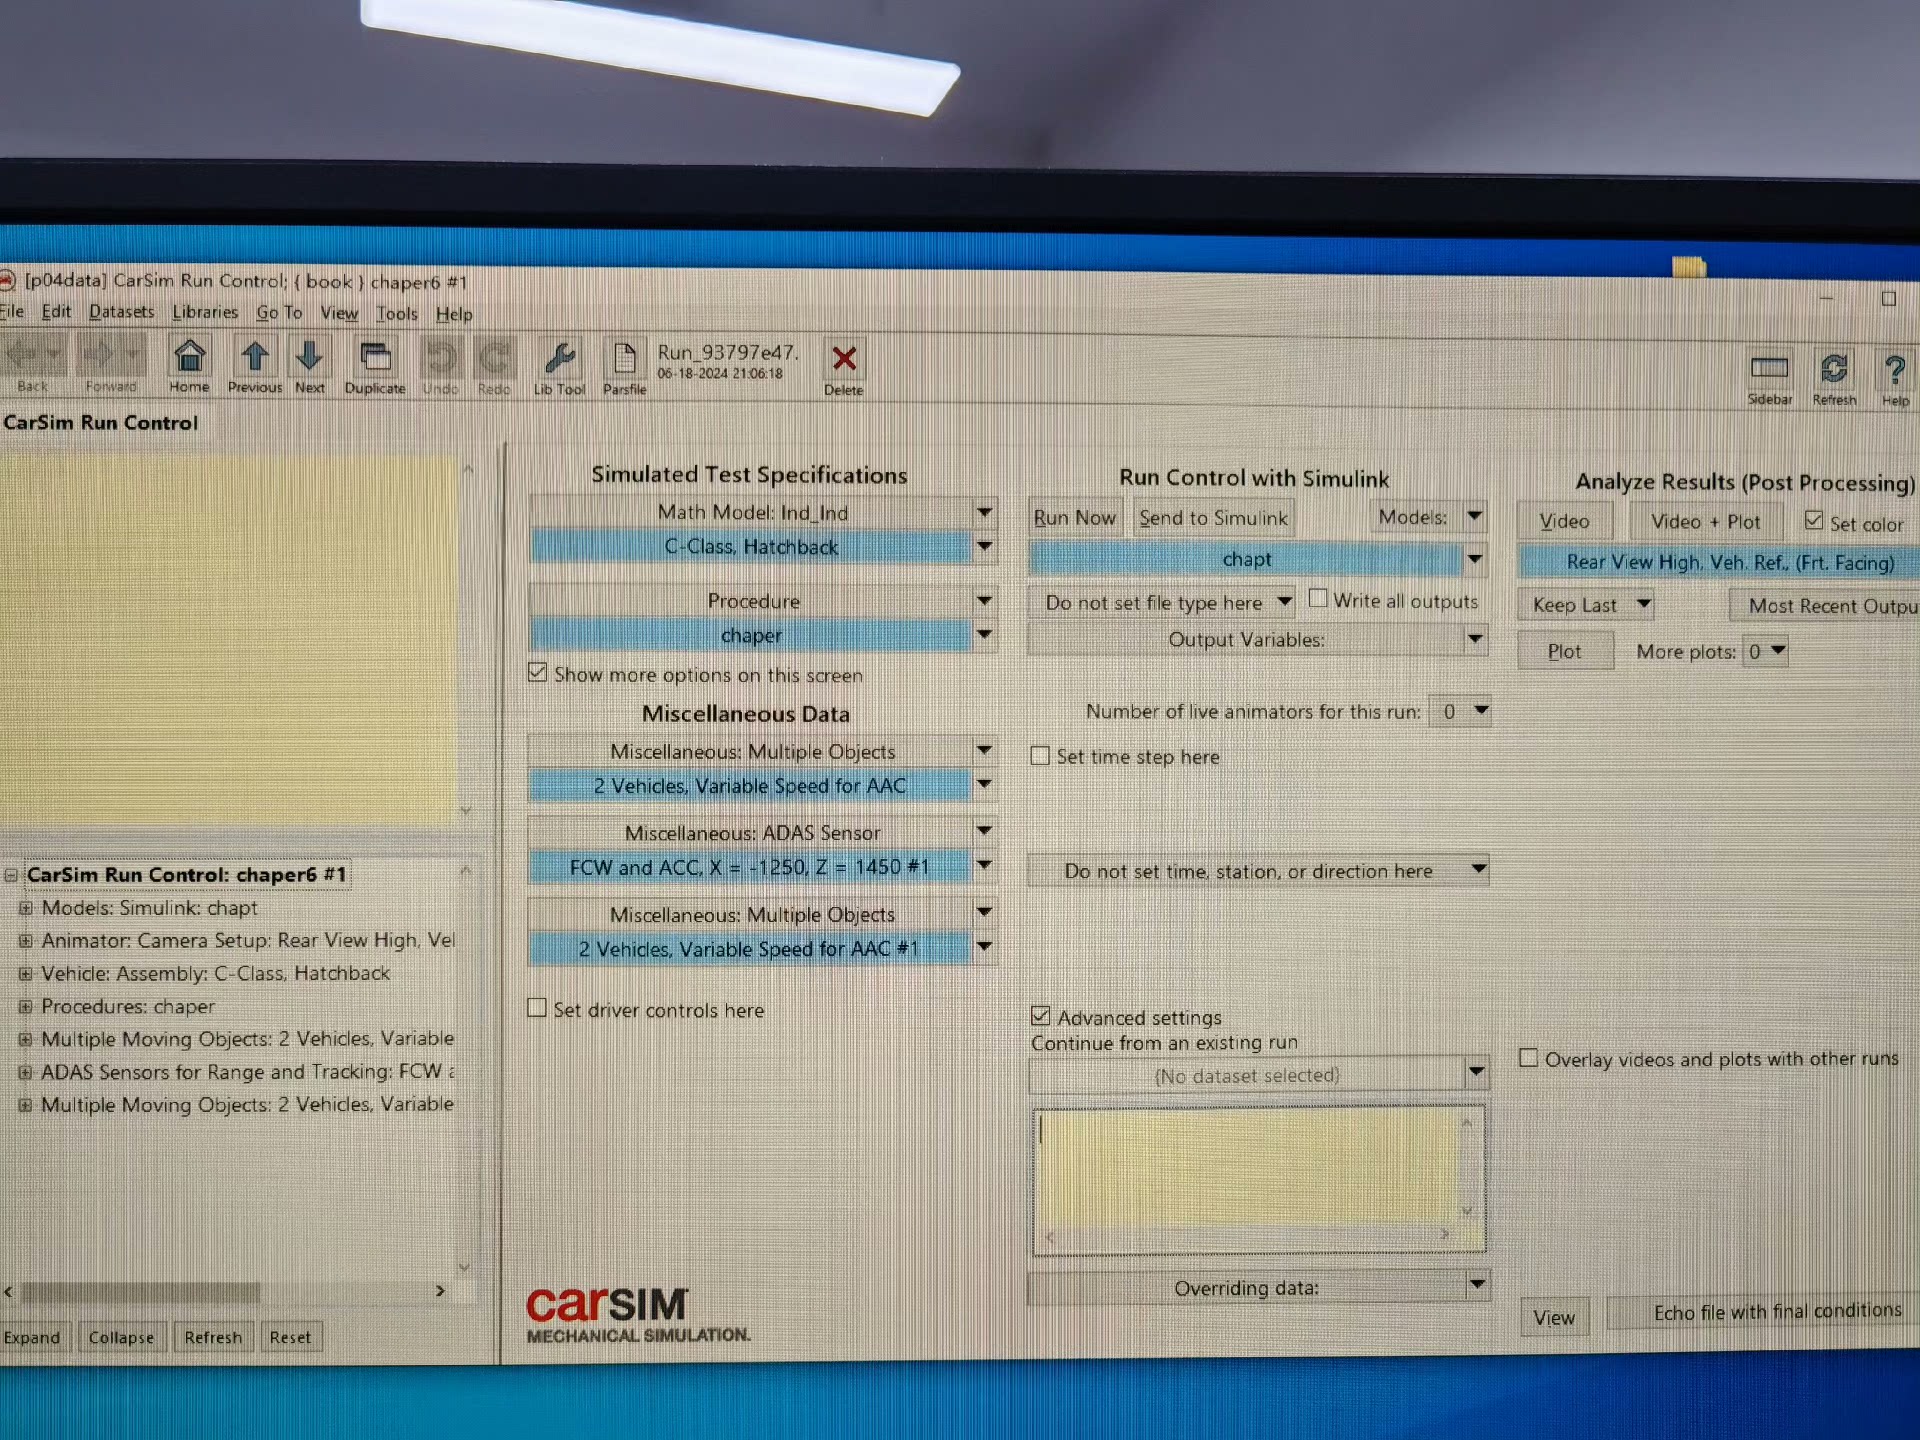Click the Run Now button
This screenshot has width=1920, height=1440.
coord(1075,518)
